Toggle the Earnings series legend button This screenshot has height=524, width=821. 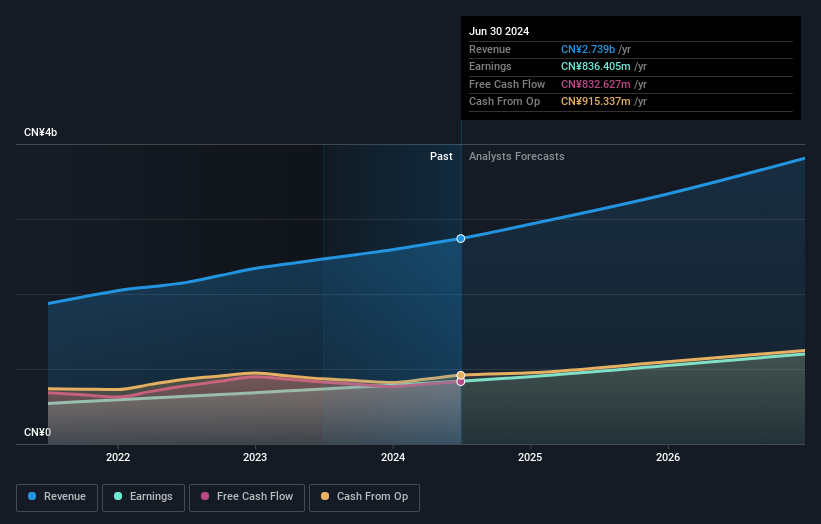[x=143, y=497]
